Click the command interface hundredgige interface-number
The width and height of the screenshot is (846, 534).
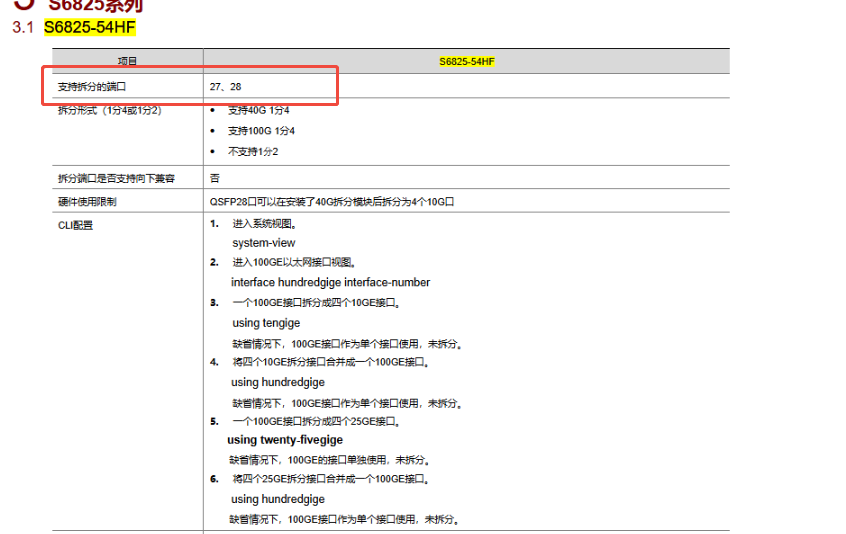point(331,282)
